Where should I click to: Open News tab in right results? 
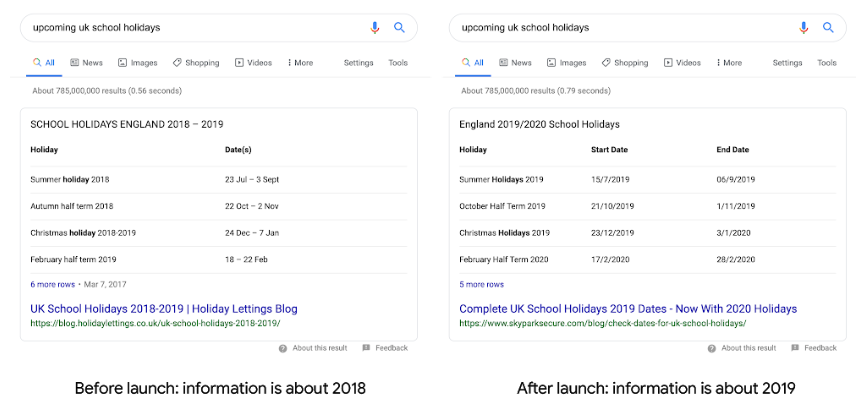515,63
